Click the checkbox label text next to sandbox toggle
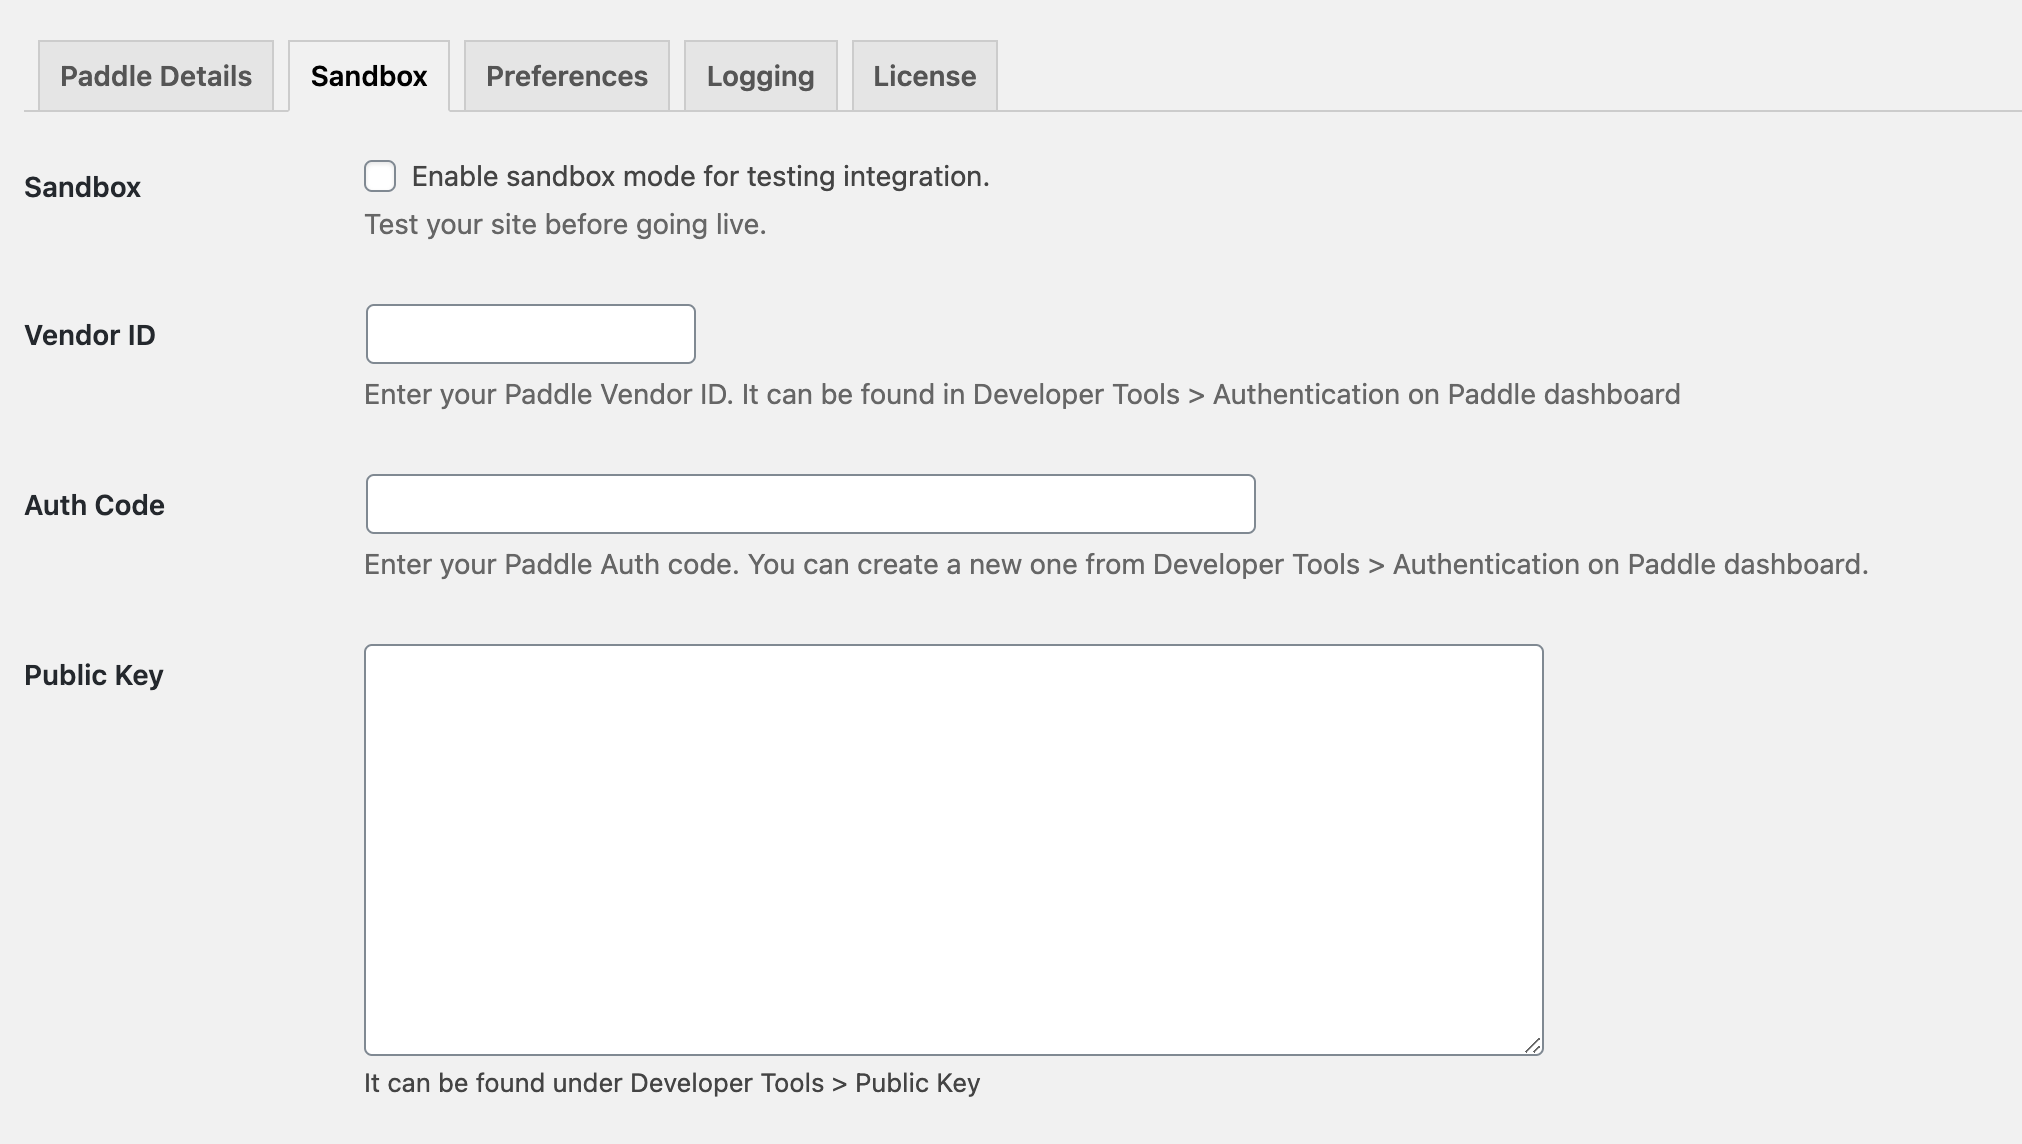Screen dimensions: 2022x1144 (701, 176)
